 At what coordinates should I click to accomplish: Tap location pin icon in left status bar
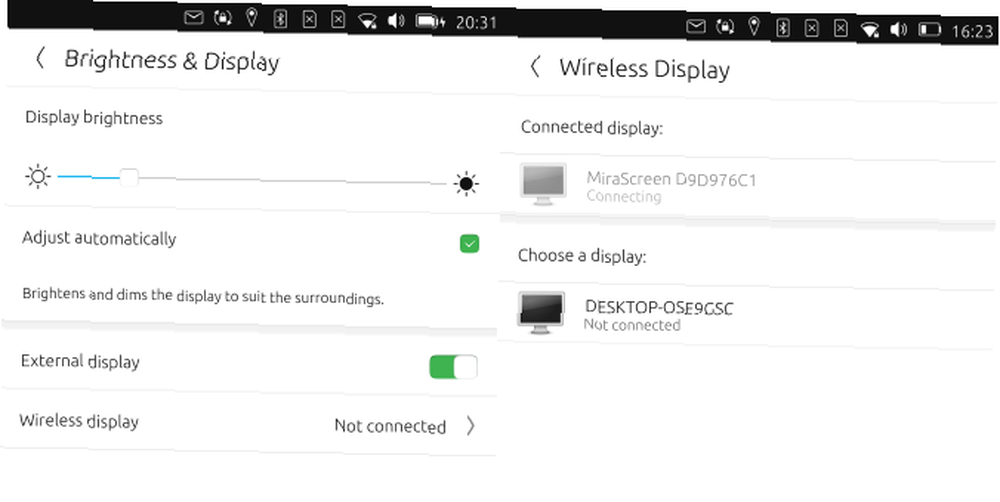click(x=252, y=18)
